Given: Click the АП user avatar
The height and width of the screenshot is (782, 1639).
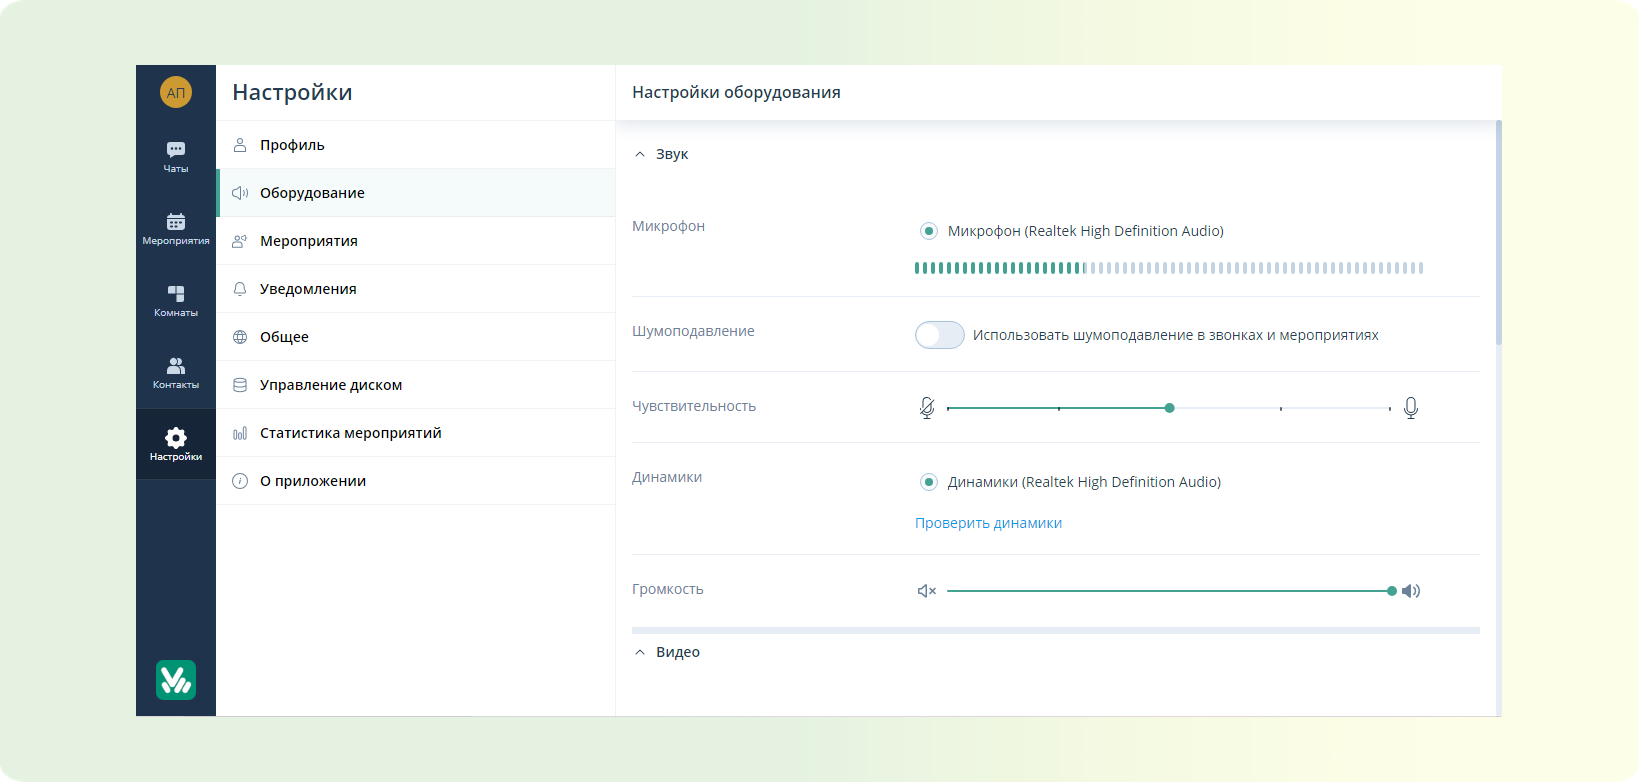Looking at the screenshot, I should 176,93.
